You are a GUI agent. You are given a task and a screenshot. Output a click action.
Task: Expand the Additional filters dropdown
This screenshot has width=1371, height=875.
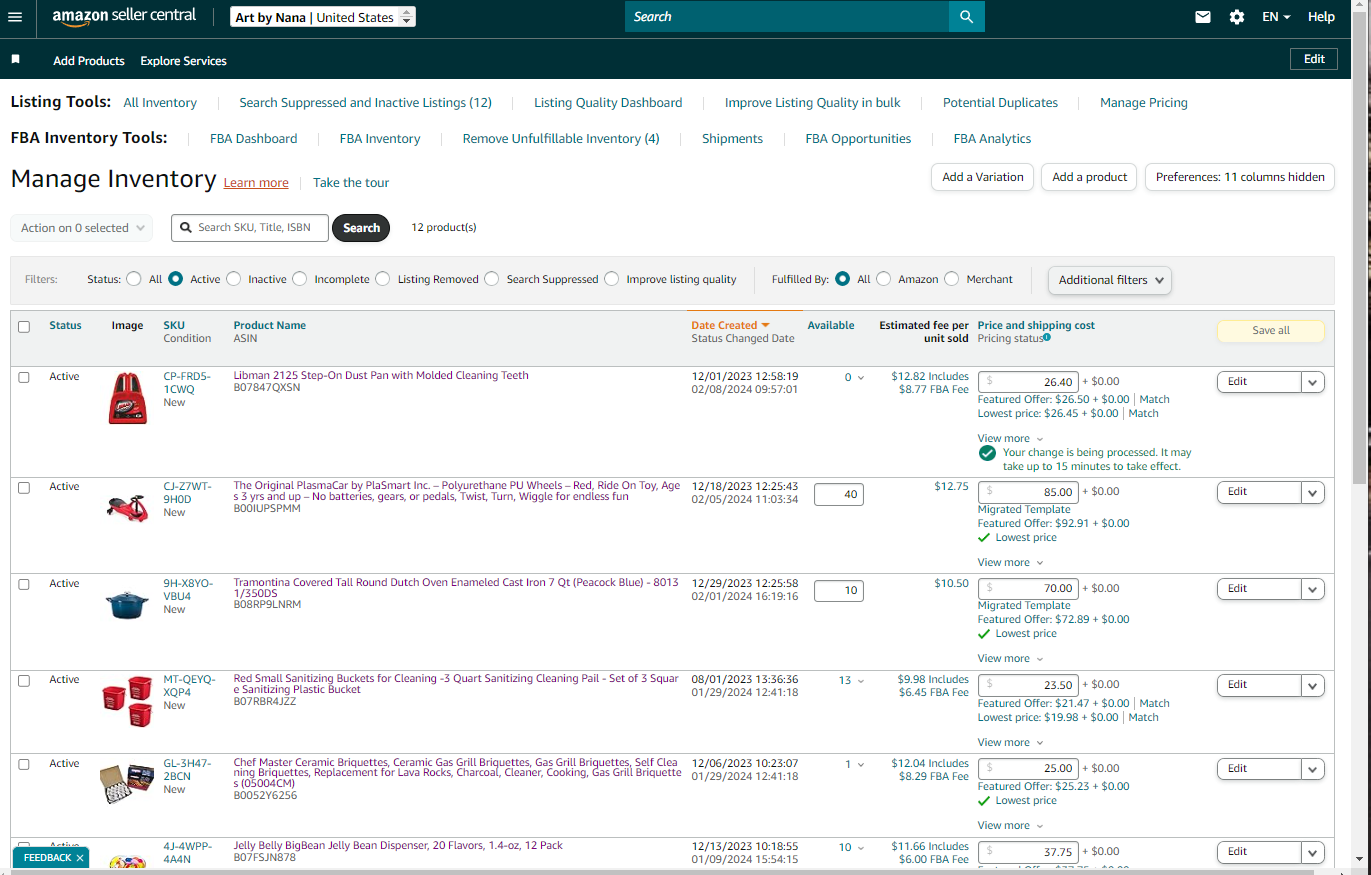pos(1110,280)
